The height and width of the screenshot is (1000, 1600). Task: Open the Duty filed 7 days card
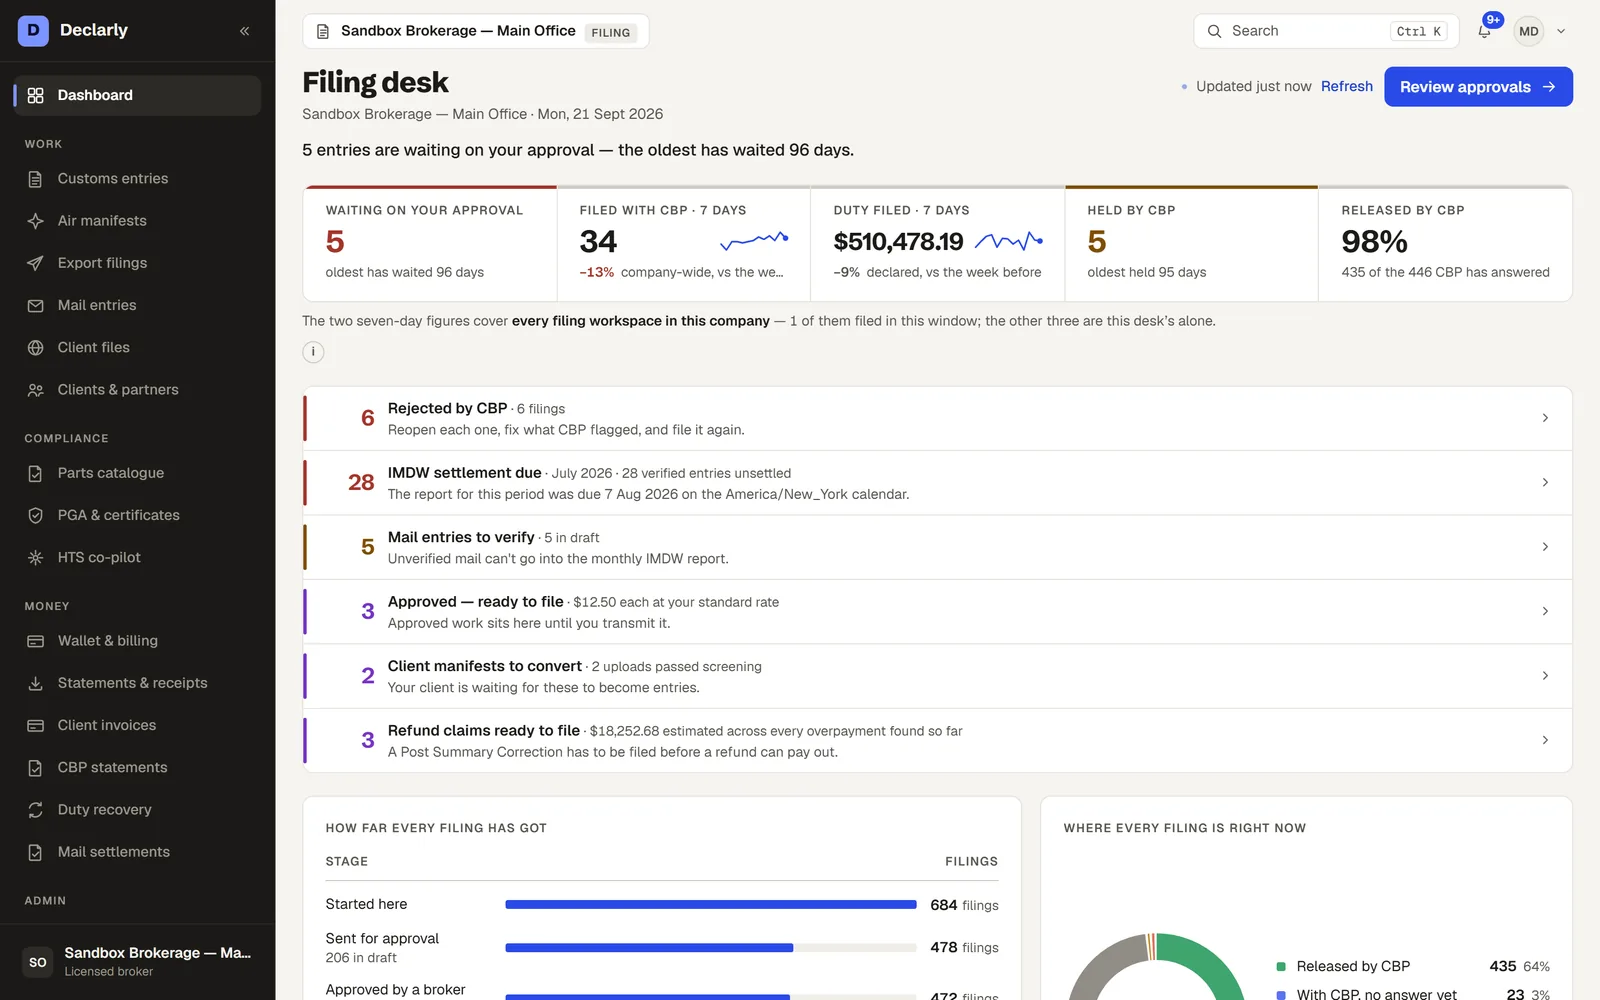pyautogui.click(x=937, y=244)
